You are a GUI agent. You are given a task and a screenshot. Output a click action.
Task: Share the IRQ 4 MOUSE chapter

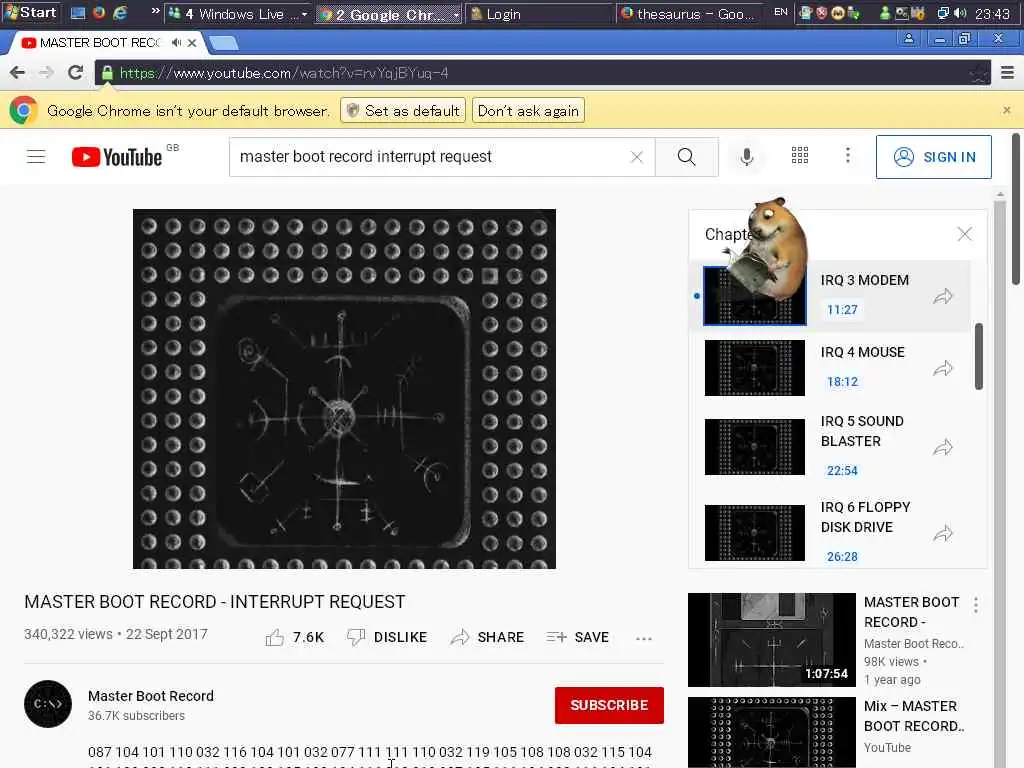[943, 369]
